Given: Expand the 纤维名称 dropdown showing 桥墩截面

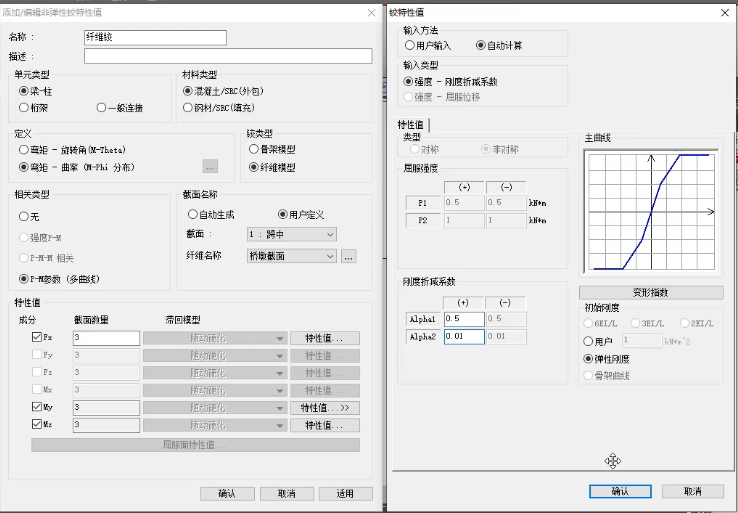Looking at the screenshot, I should (x=291, y=256).
